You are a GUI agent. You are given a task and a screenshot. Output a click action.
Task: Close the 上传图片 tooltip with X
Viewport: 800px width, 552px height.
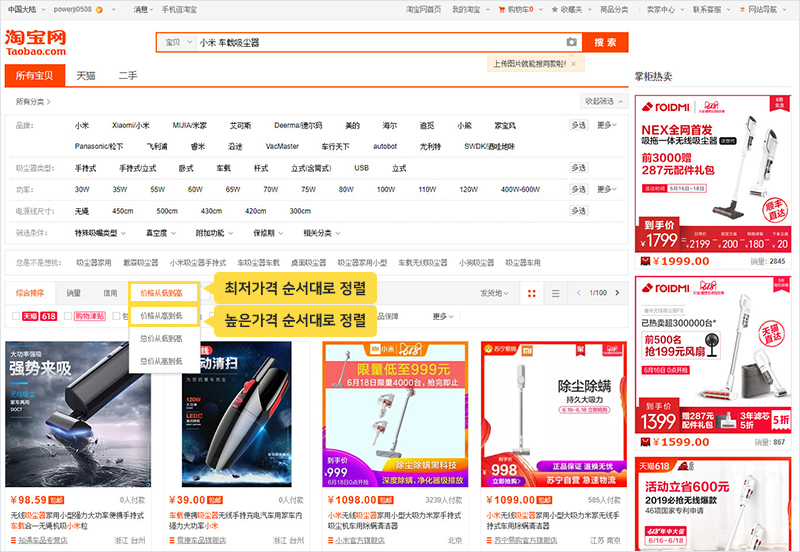click(x=573, y=64)
